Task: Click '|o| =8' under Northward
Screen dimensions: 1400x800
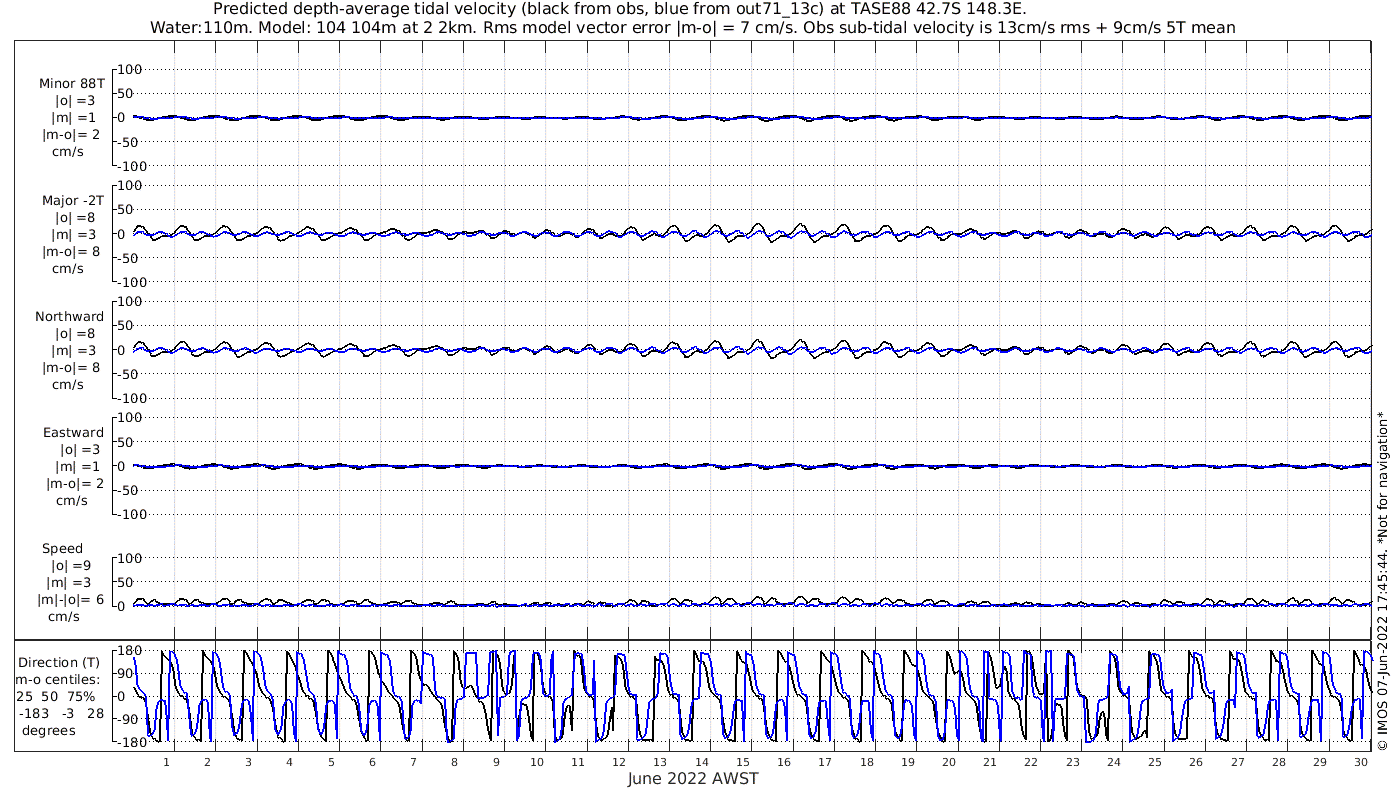Action: [75, 334]
